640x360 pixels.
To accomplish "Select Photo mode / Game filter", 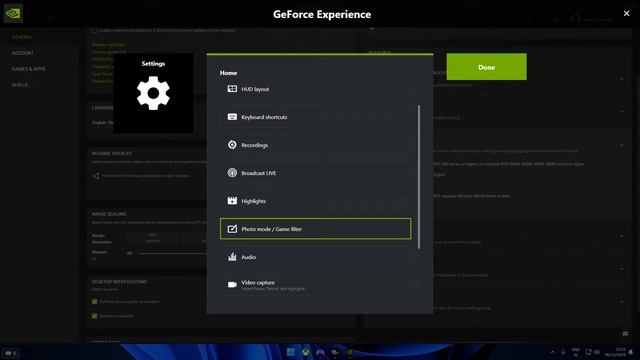I will [x=315, y=229].
